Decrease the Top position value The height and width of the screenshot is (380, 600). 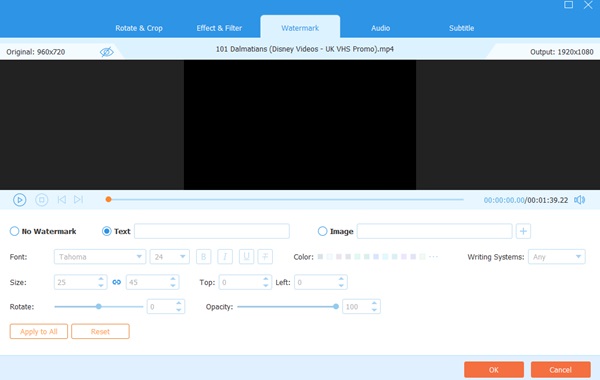[266, 285]
